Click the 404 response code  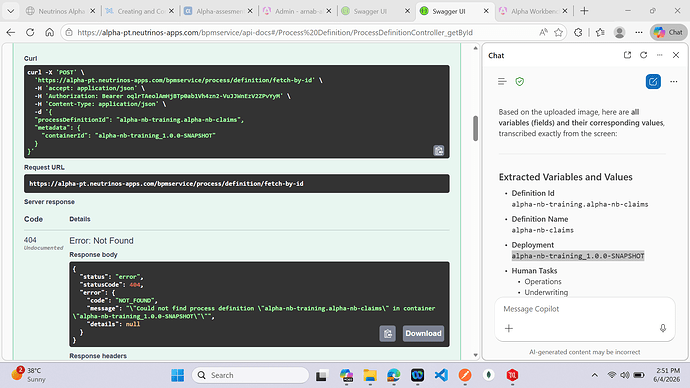[x=30, y=240]
